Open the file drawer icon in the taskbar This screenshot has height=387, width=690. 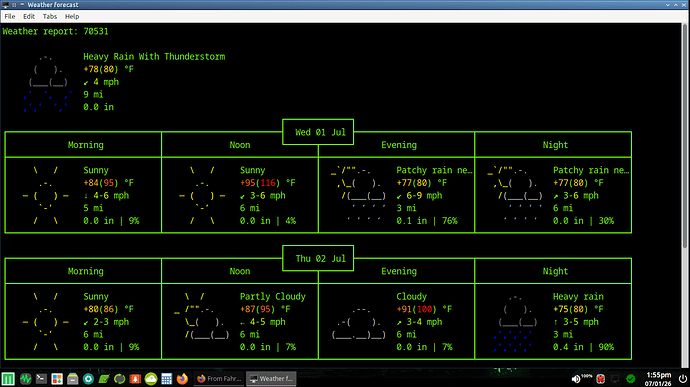pyautogui.click(x=73, y=379)
